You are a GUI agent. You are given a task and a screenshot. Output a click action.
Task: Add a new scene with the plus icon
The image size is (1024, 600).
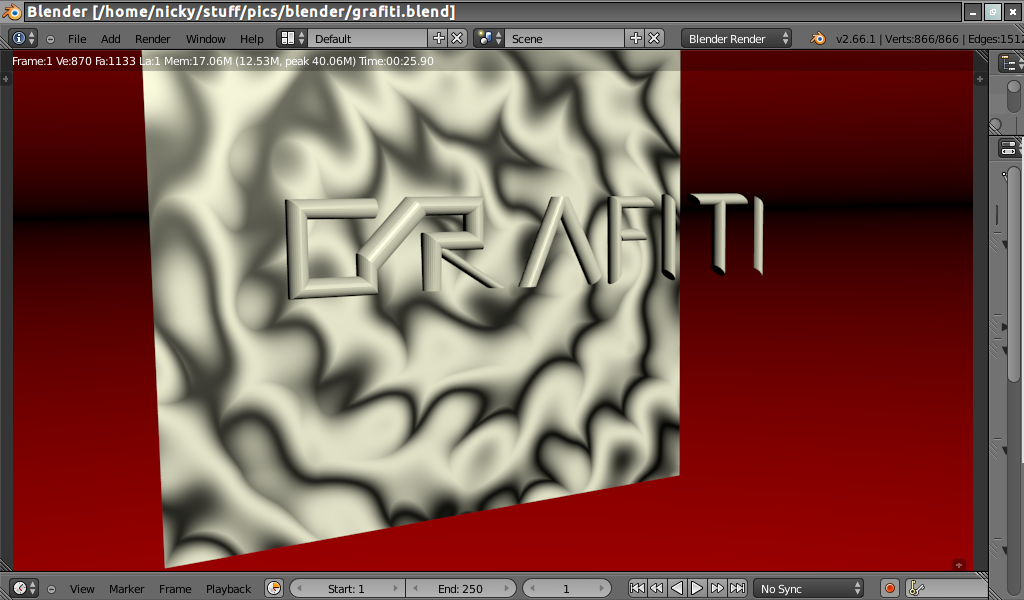(x=635, y=38)
